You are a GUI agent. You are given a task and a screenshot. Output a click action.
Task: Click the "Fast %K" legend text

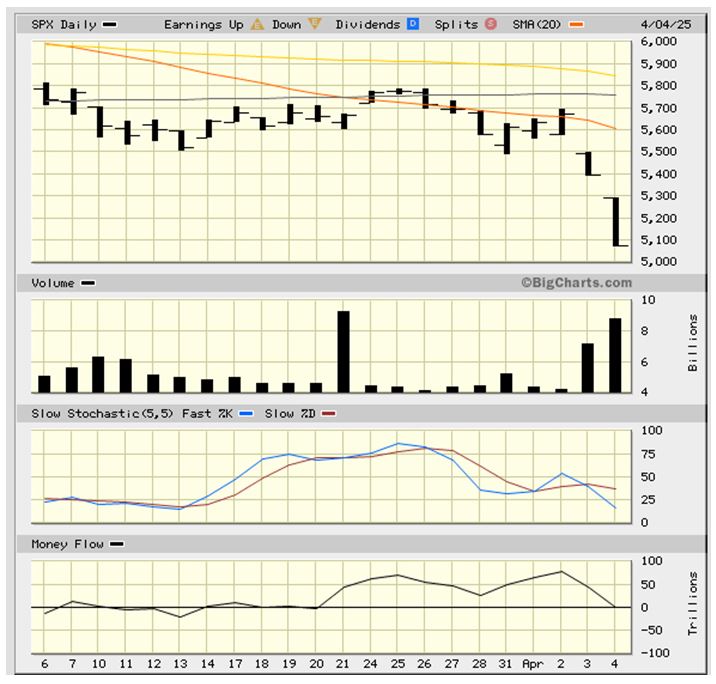(207, 414)
